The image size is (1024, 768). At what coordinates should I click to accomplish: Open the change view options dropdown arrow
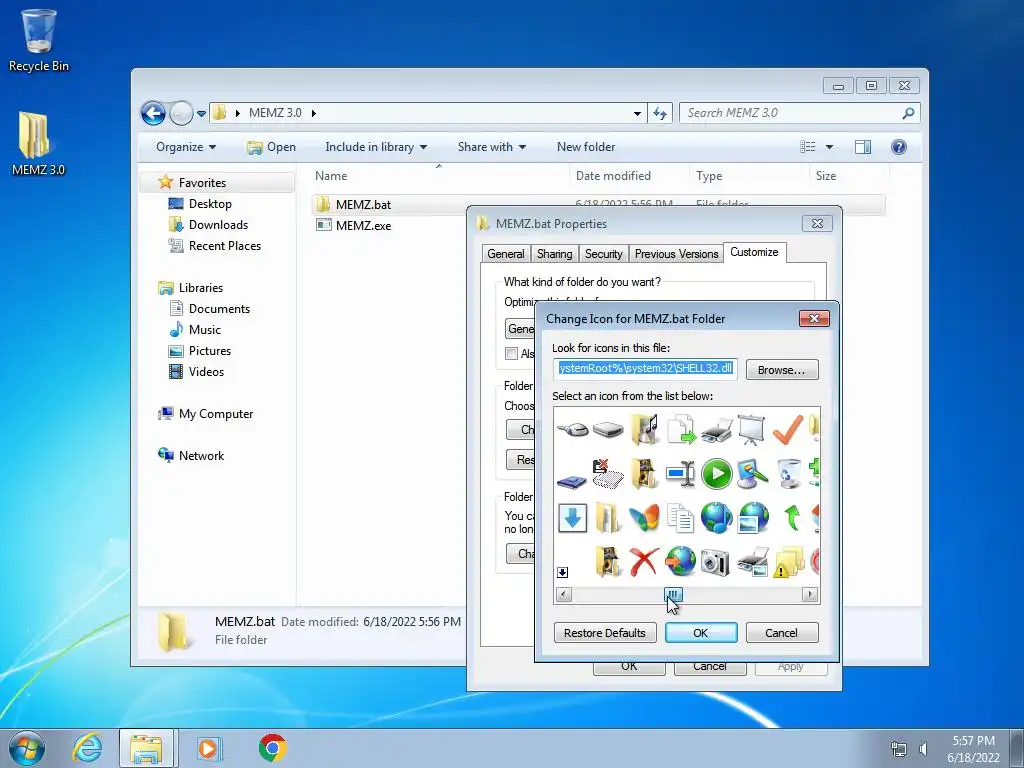pos(829,147)
